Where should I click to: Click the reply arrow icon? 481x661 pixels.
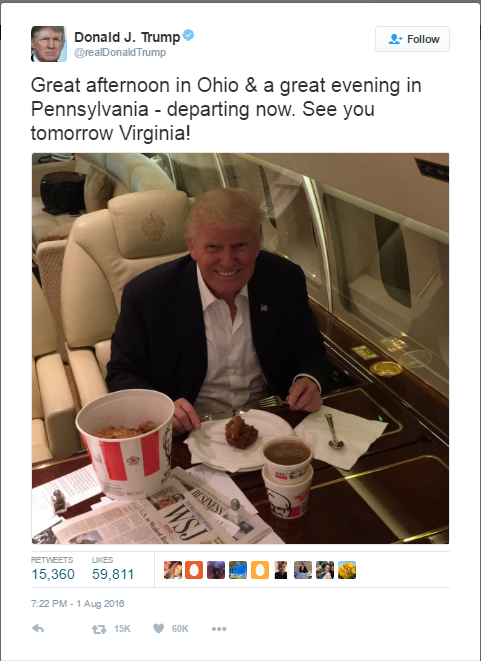tap(38, 629)
